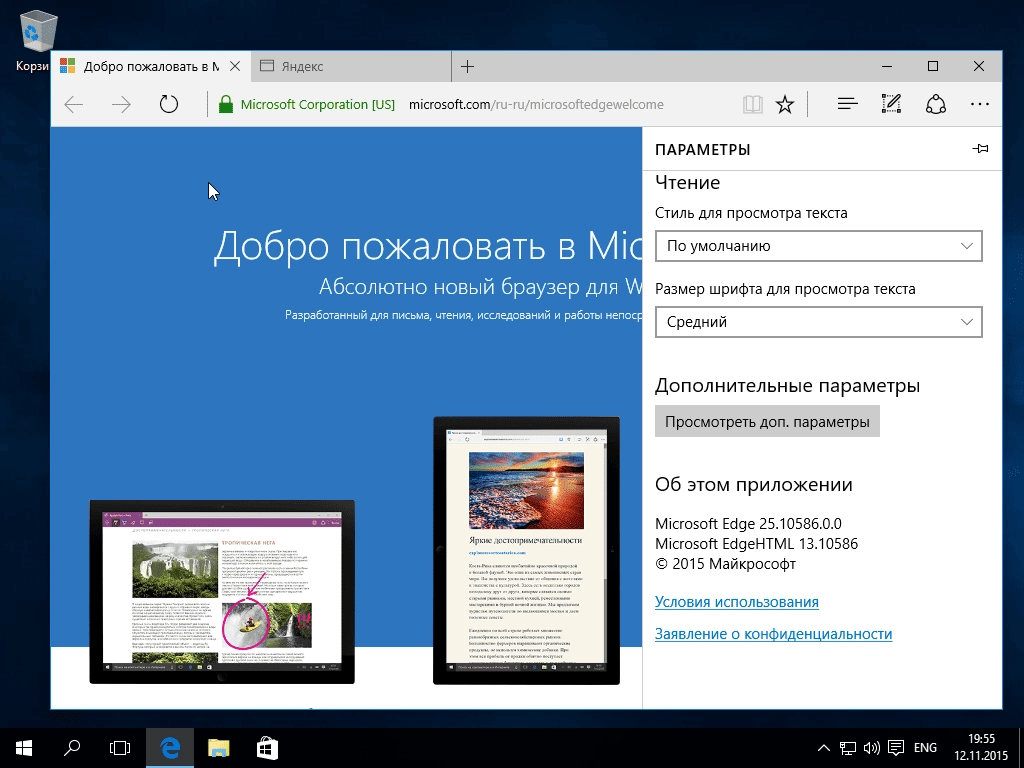This screenshot has width=1024, height=768.
Task: Show hidden tray icons chevron
Action: tap(824, 748)
